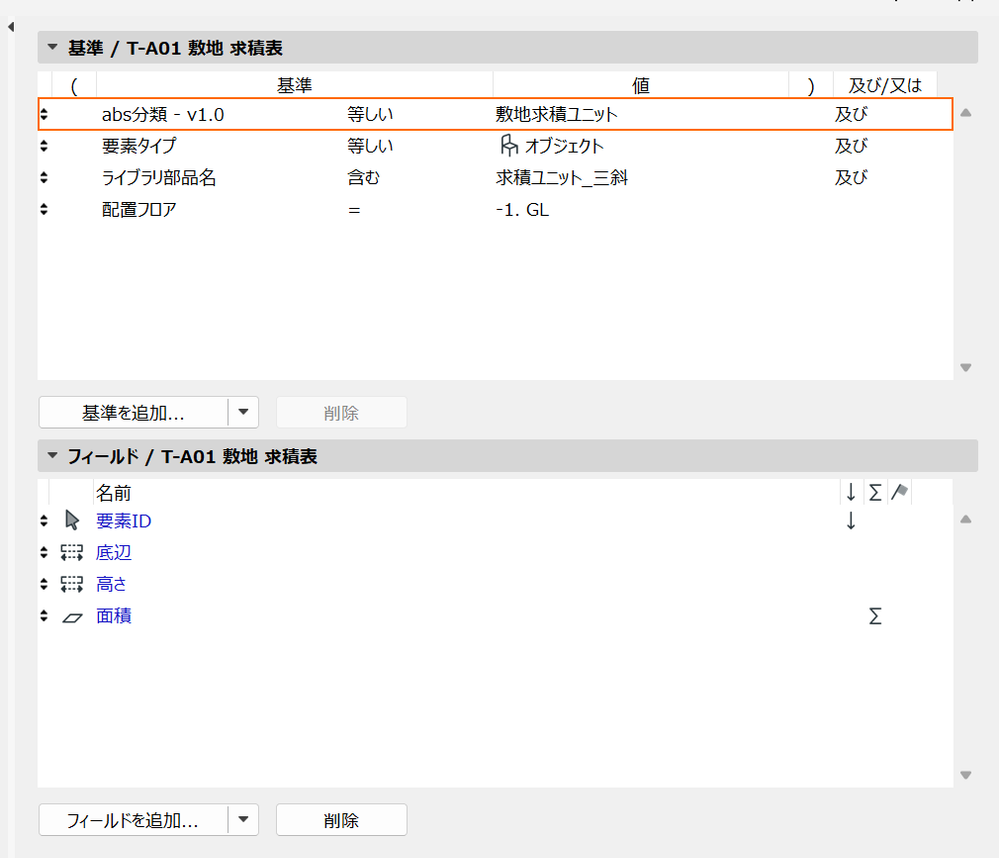The width and height of the screenshot is (999, 858).
Task: Click the = operator of 配置フロア row
Action: (x=354, y=210)
